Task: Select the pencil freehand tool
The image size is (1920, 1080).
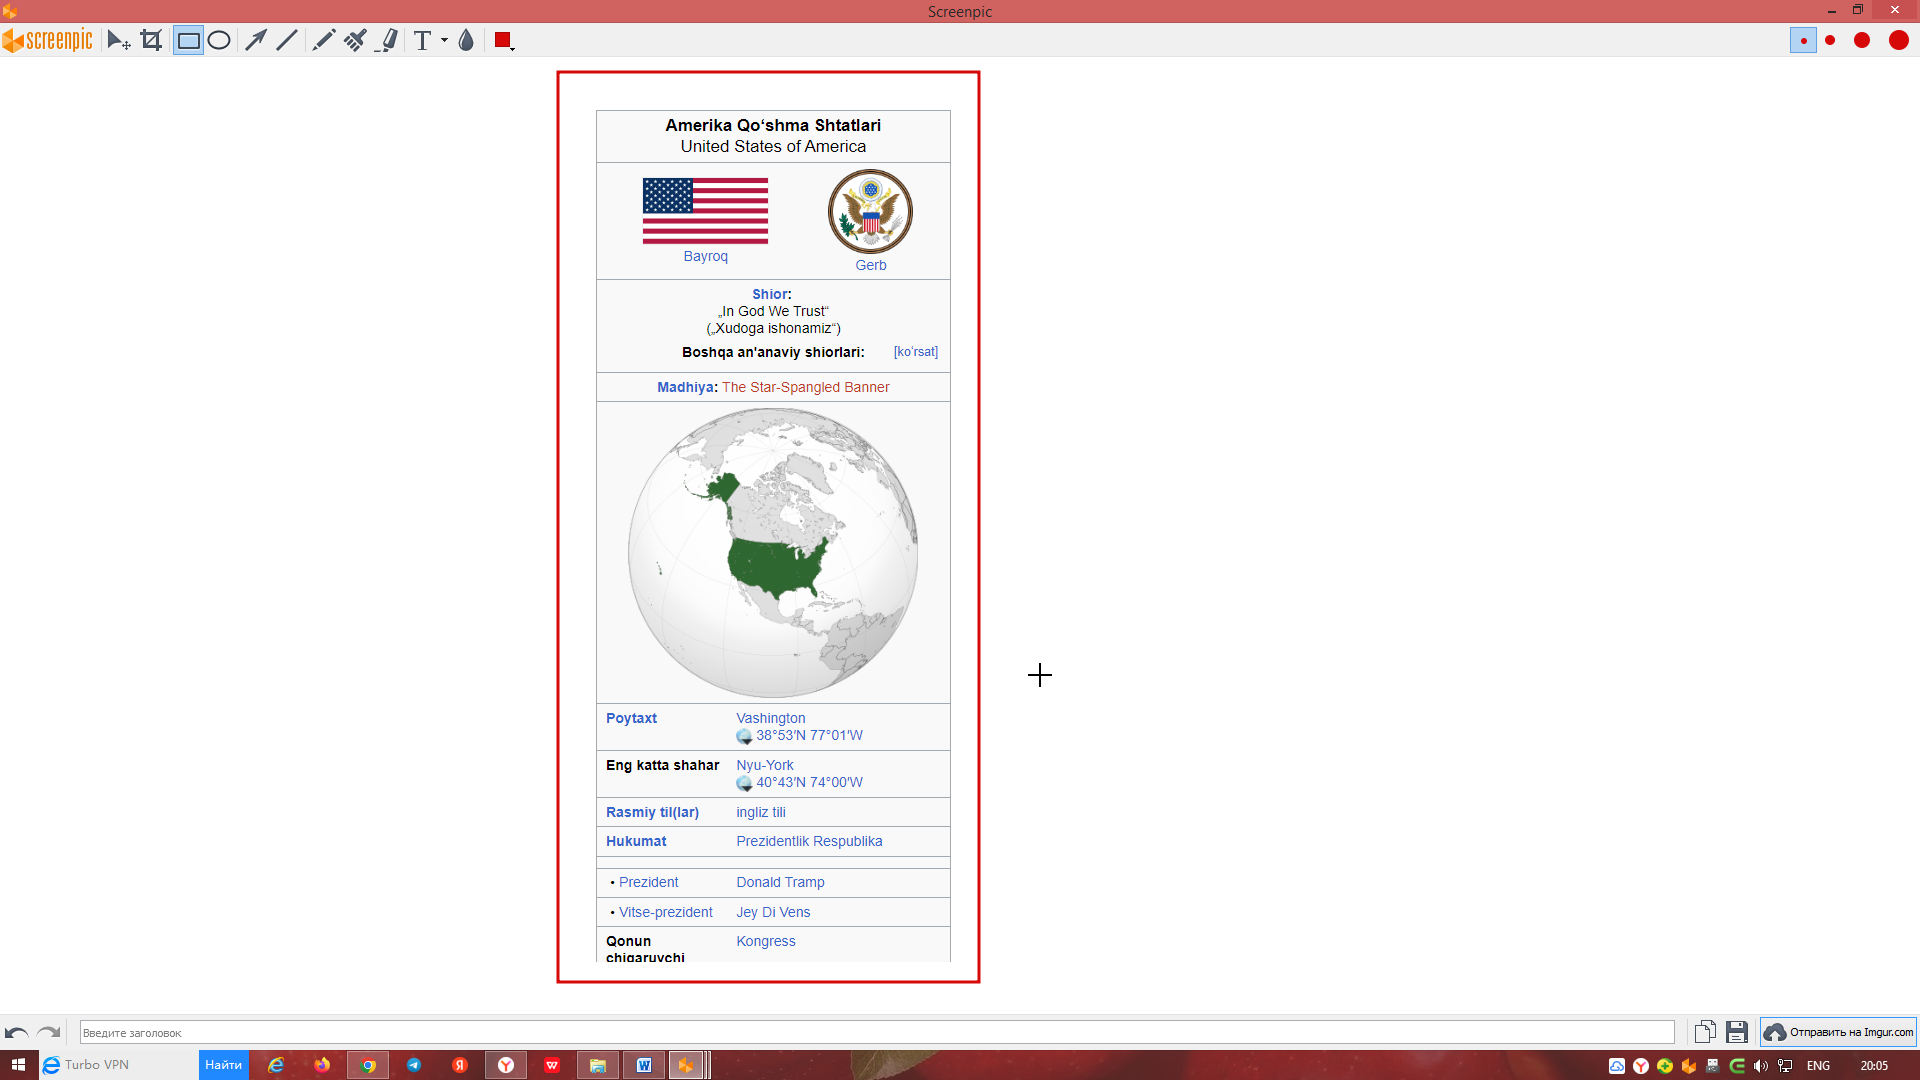Action: 323,41
